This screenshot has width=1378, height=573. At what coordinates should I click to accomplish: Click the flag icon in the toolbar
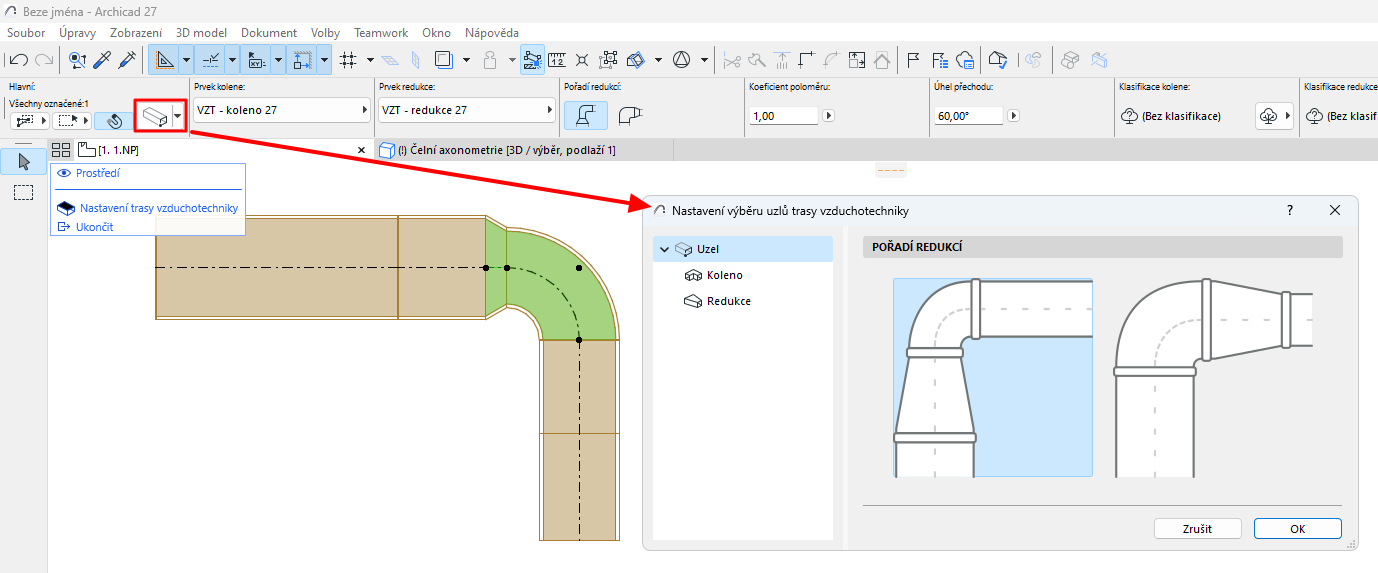(913, 60)
